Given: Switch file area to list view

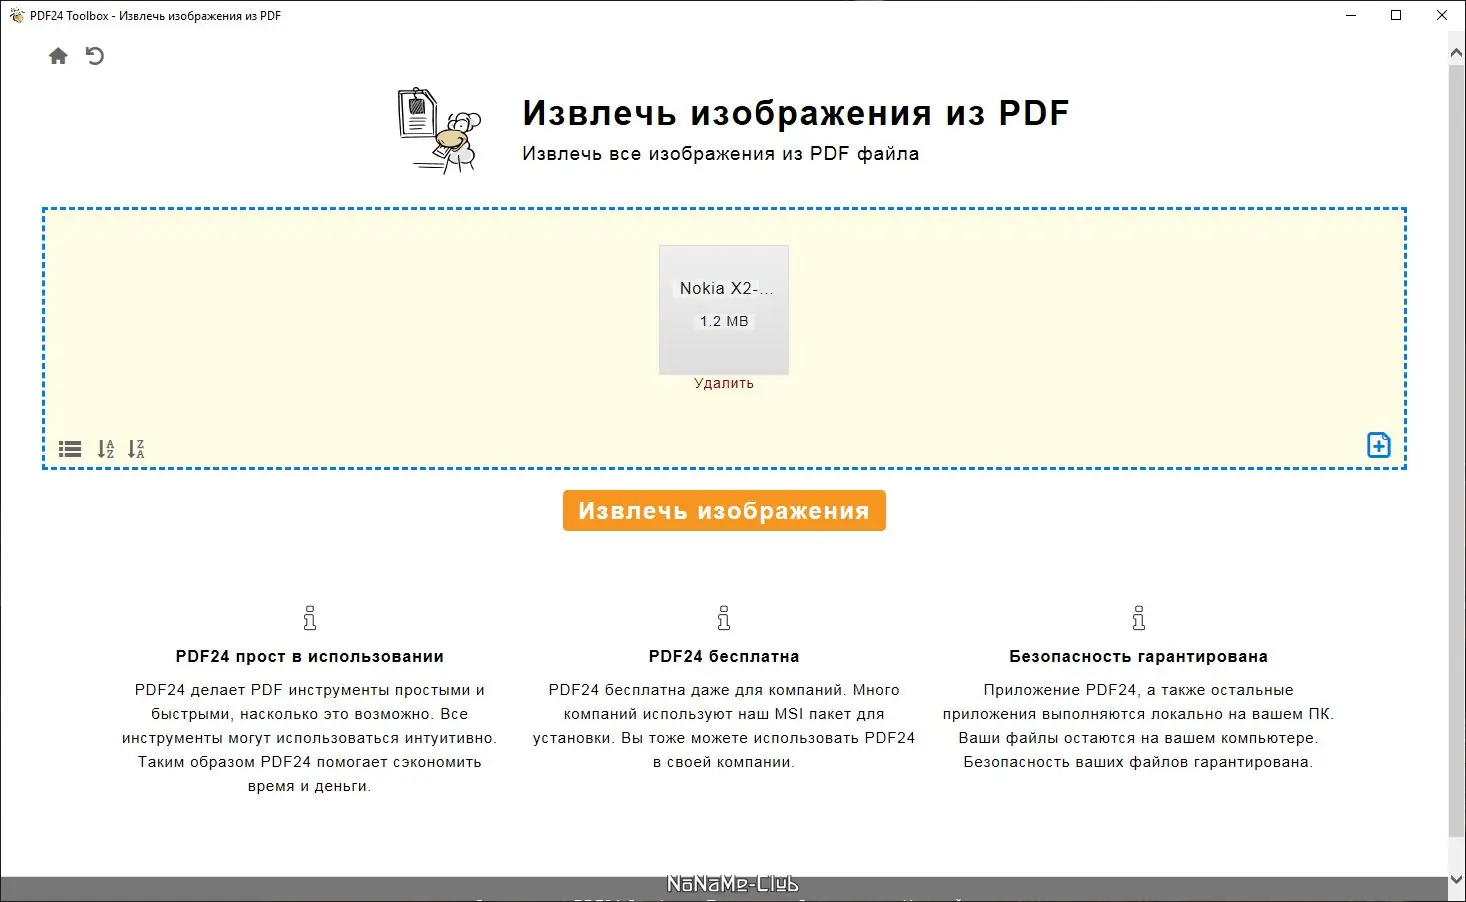Looking at the screenshot, I should pyautogui.click(x=70, y=449).
